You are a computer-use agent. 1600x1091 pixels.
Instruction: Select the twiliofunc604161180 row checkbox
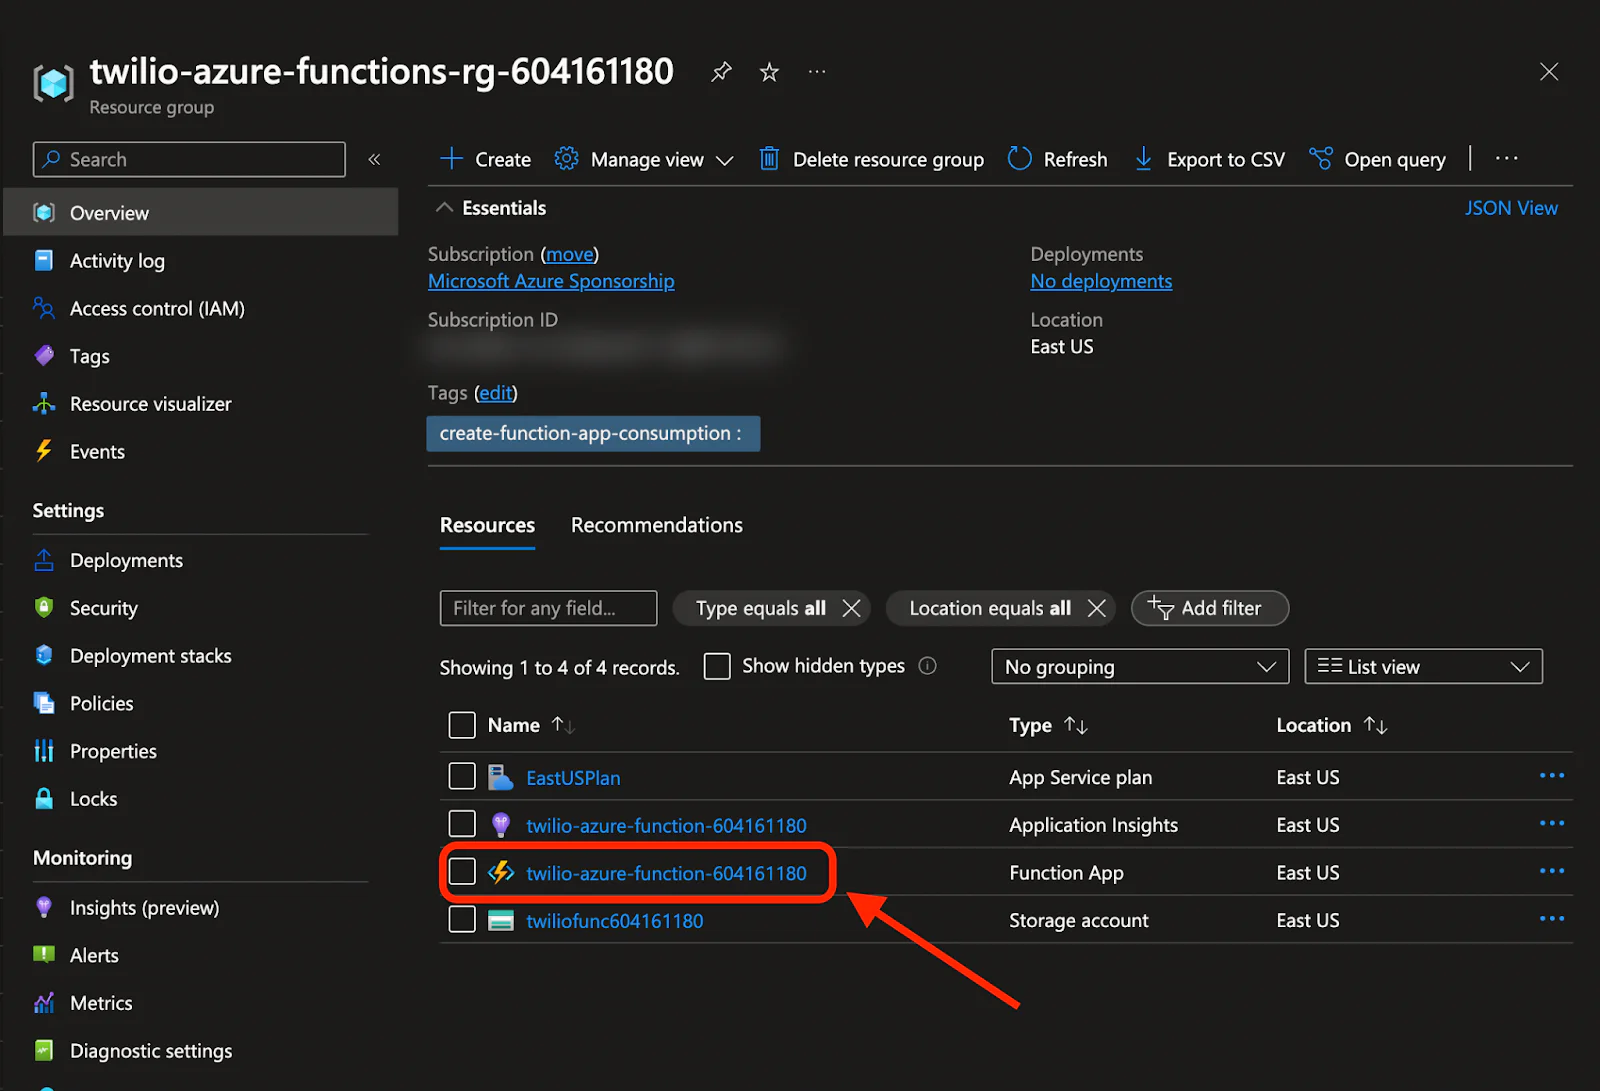point(462,919)
